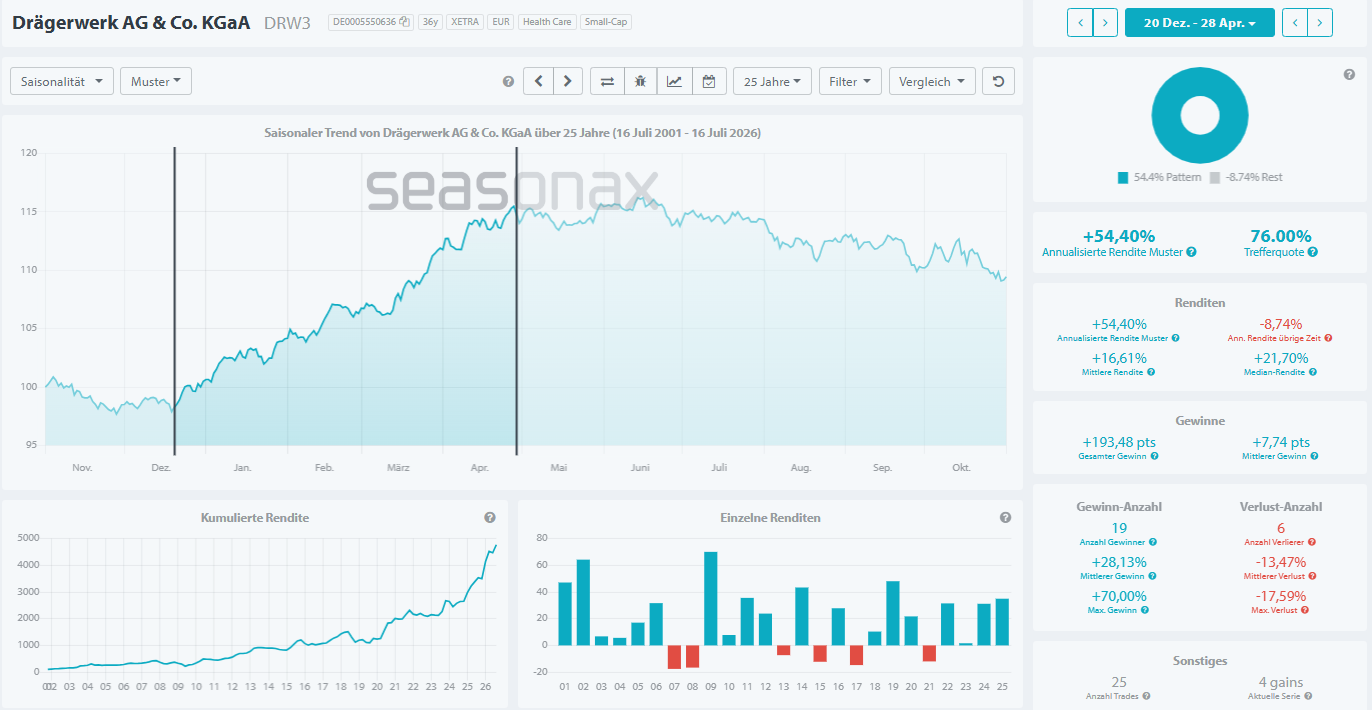Click the +16,61% Mittlere Rendite value
The image size is (1372, 710).
click(1119, 358)
